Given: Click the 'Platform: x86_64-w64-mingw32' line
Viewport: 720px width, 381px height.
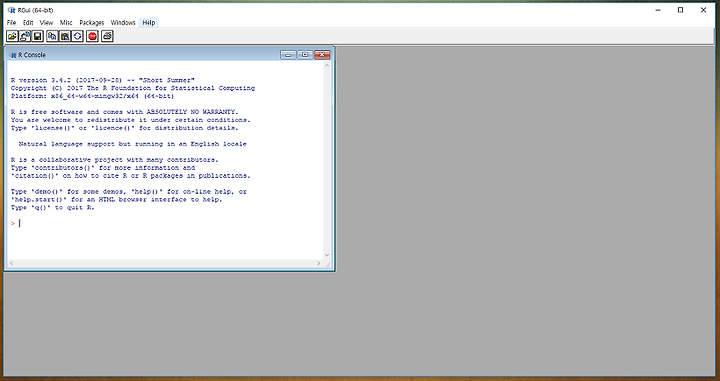Looking at the screenshot, I should 92,96.
